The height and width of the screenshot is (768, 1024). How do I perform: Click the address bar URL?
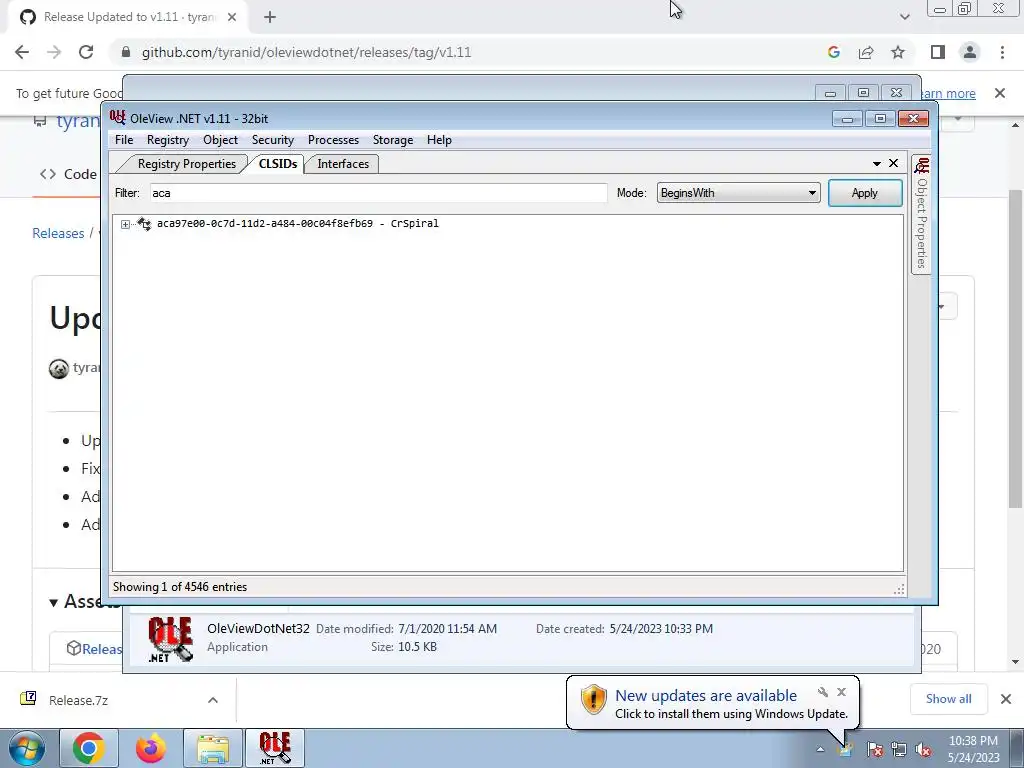coord(306,52)
